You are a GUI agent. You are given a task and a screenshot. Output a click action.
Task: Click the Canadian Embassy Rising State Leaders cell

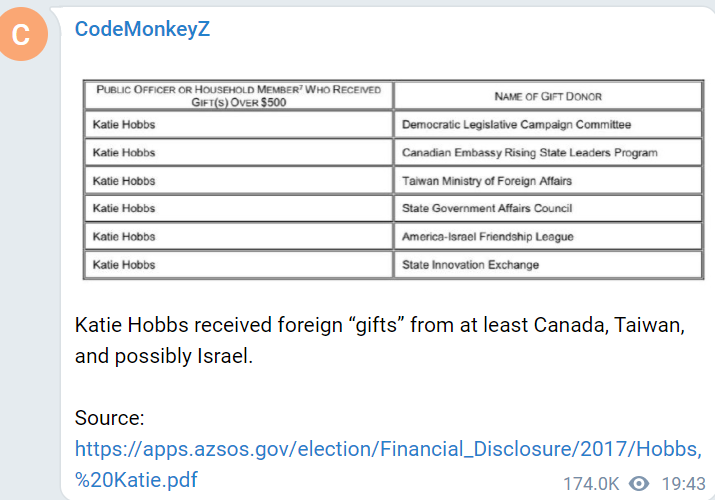click(x=548, y=153)
